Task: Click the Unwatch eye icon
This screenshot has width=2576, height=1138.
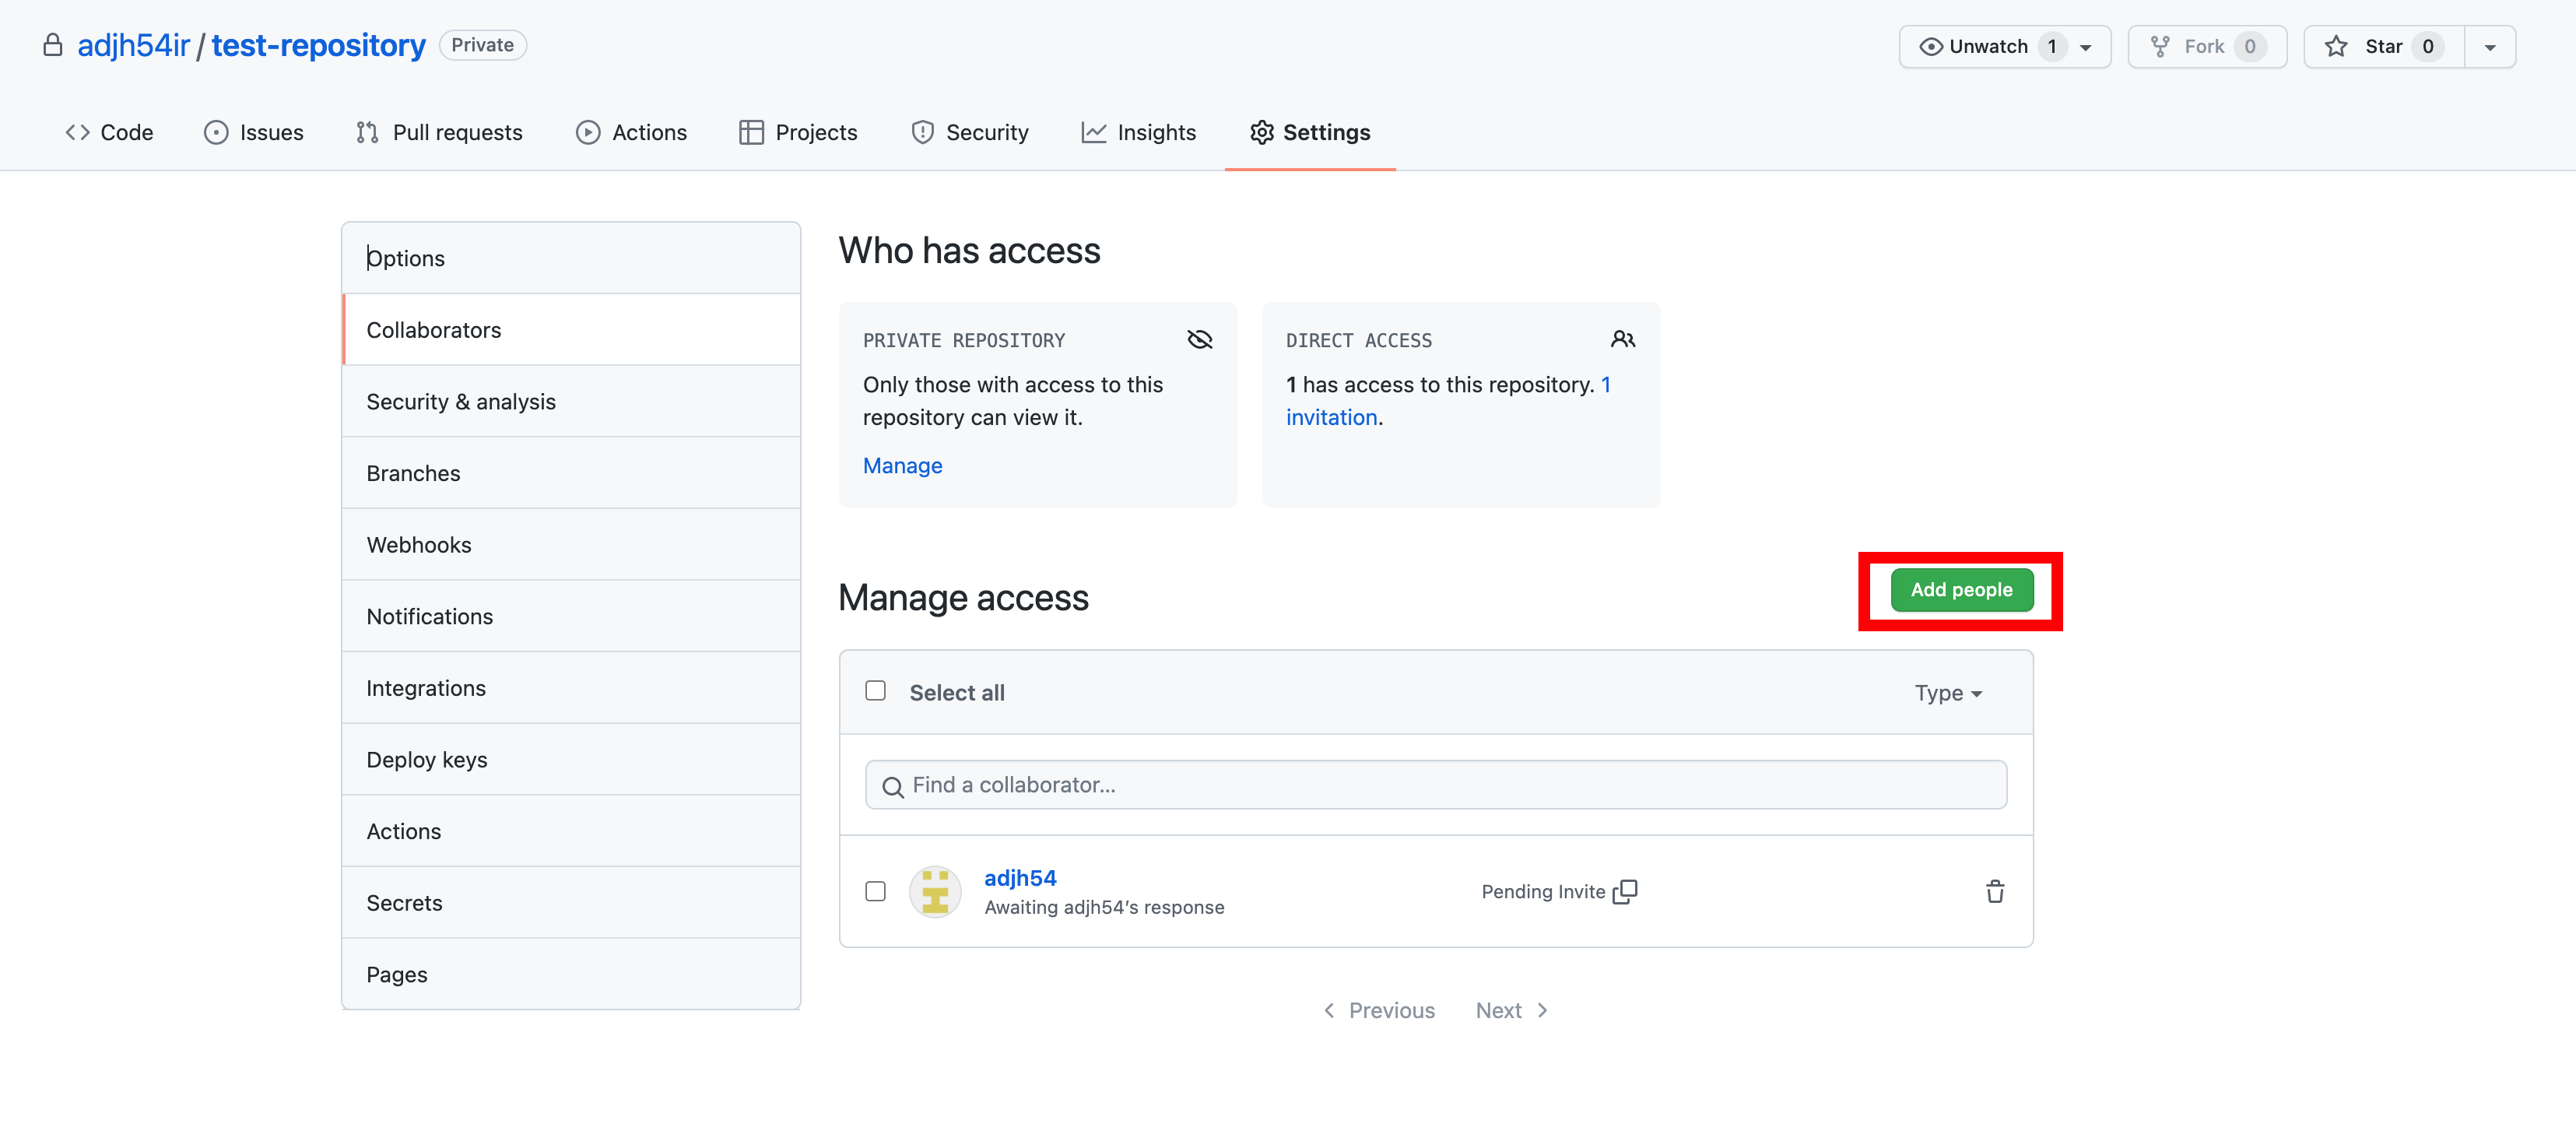Action: (1930, 46)
